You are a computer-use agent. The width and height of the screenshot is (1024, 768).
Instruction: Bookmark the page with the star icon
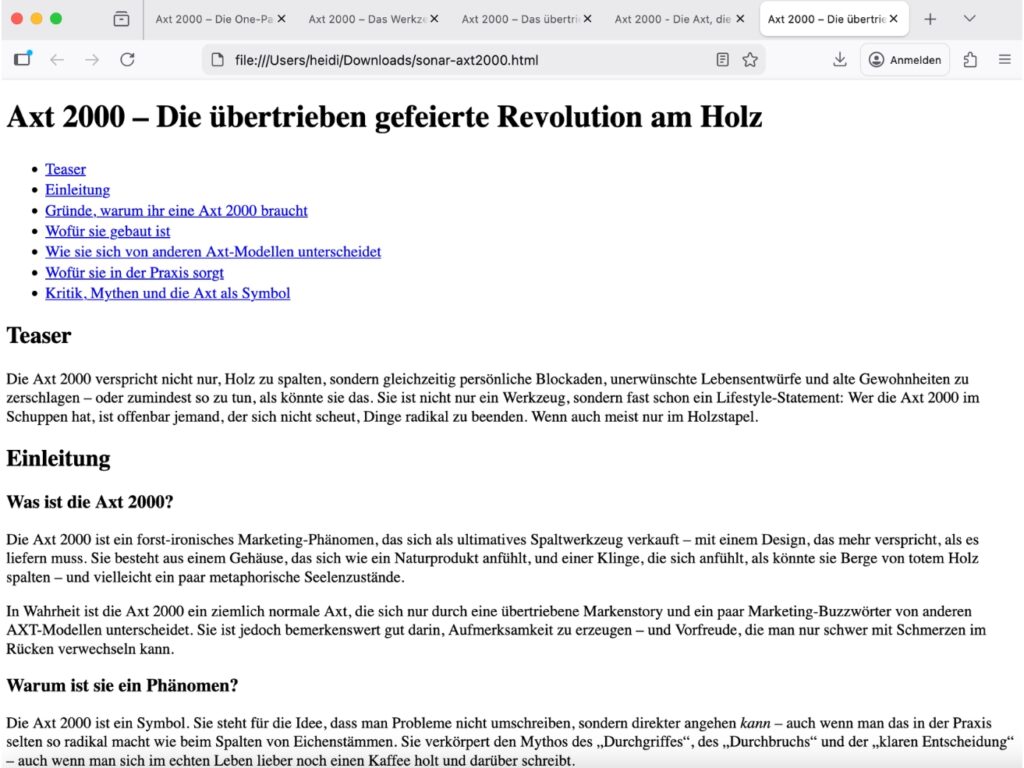point(749,59)
